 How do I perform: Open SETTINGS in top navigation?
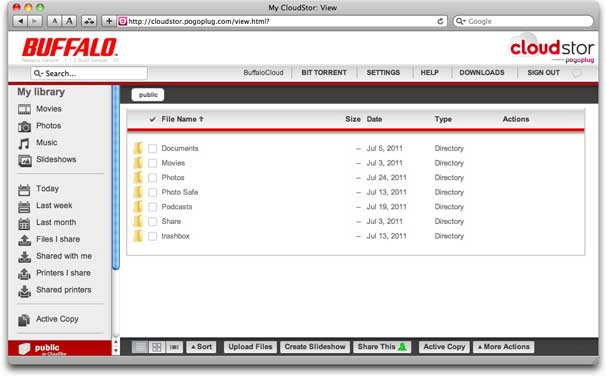pyautogui.click(x=383, y=73)
